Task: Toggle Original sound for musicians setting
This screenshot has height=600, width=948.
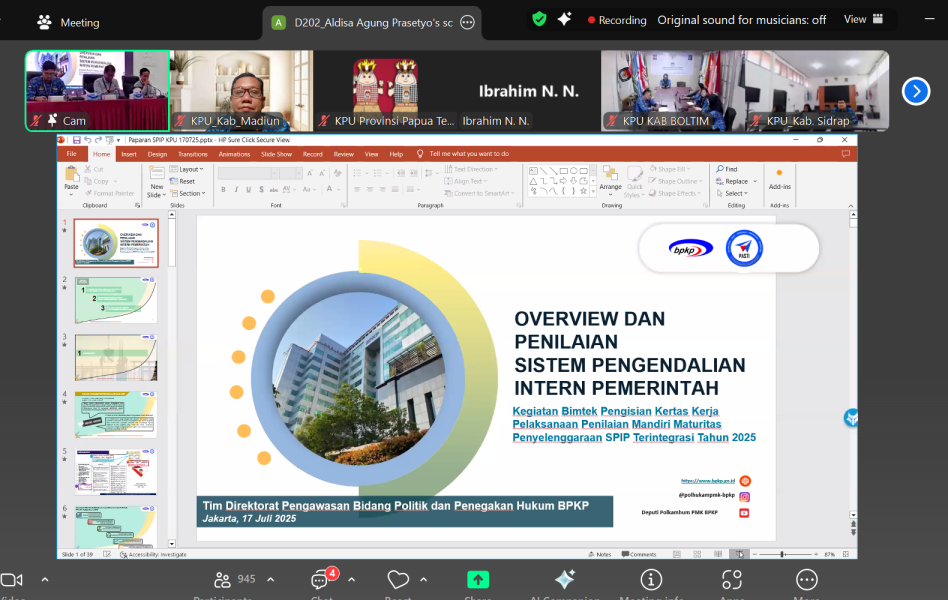Action: pos(741,20)
